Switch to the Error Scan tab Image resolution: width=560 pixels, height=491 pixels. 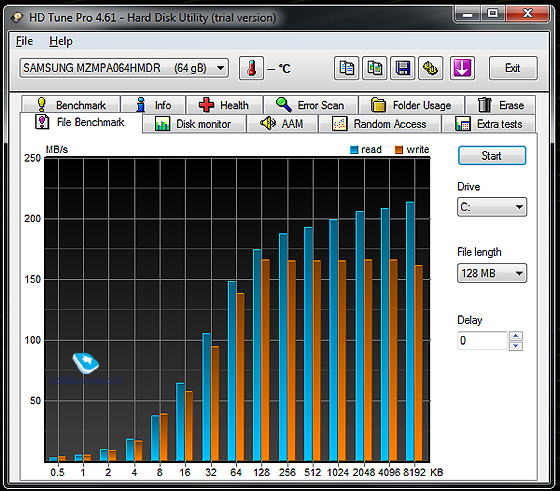[310, 105]
